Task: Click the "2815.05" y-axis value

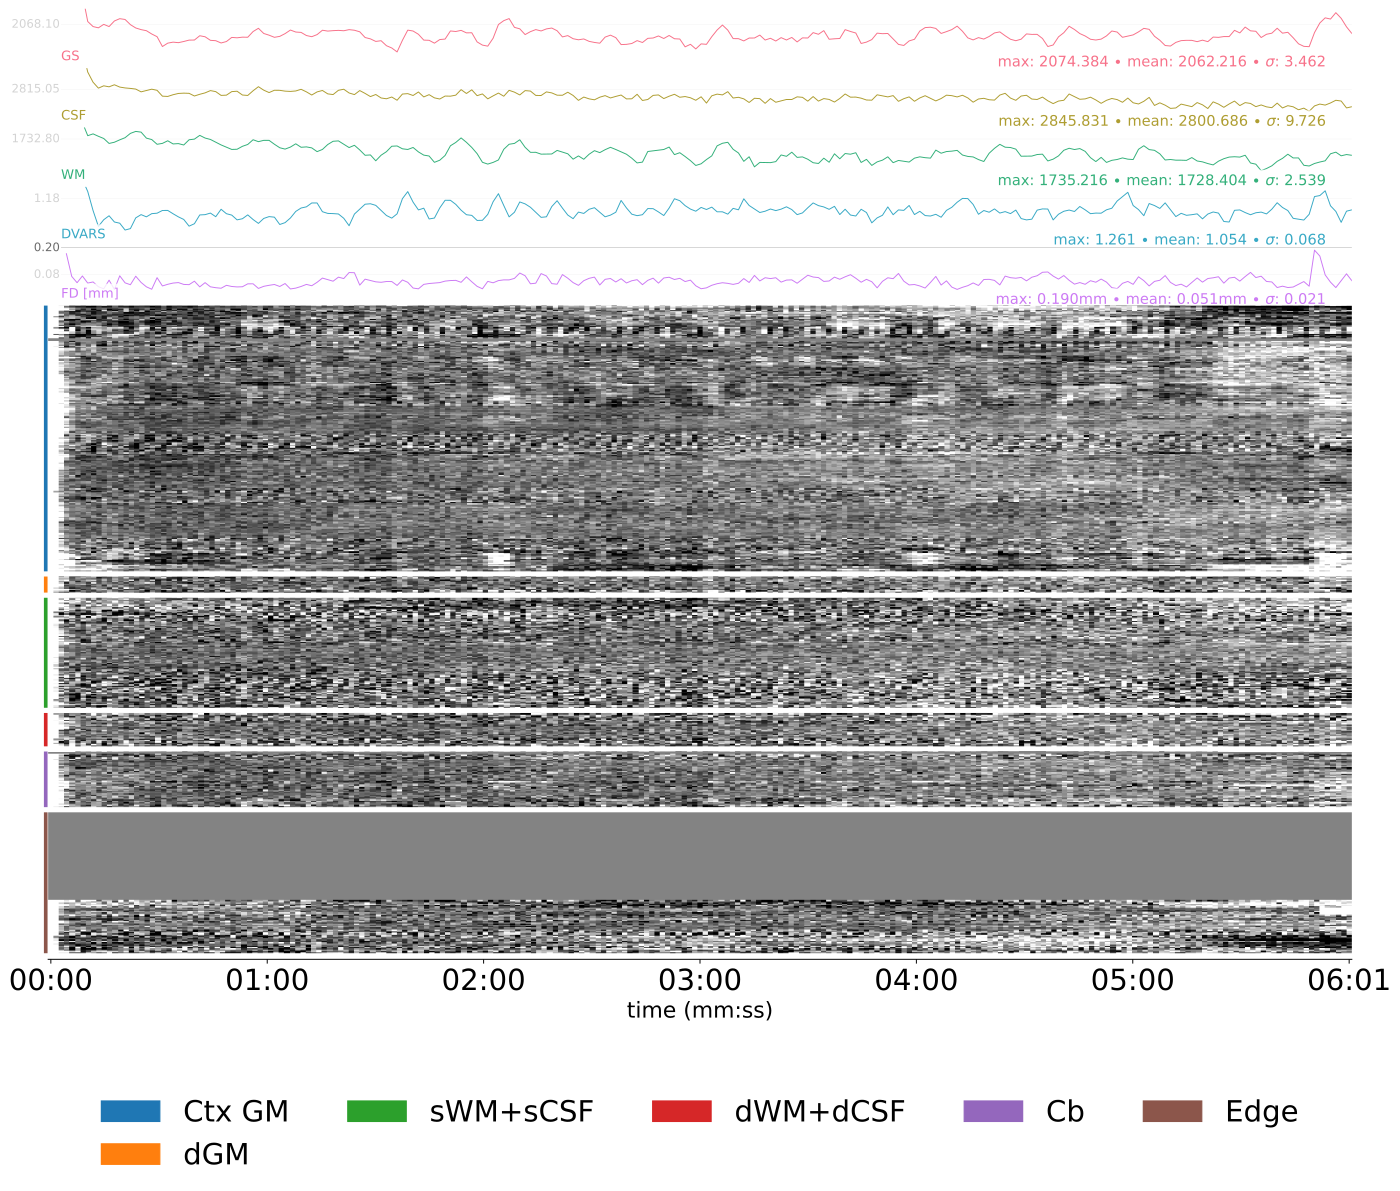Action: point(35,89)
